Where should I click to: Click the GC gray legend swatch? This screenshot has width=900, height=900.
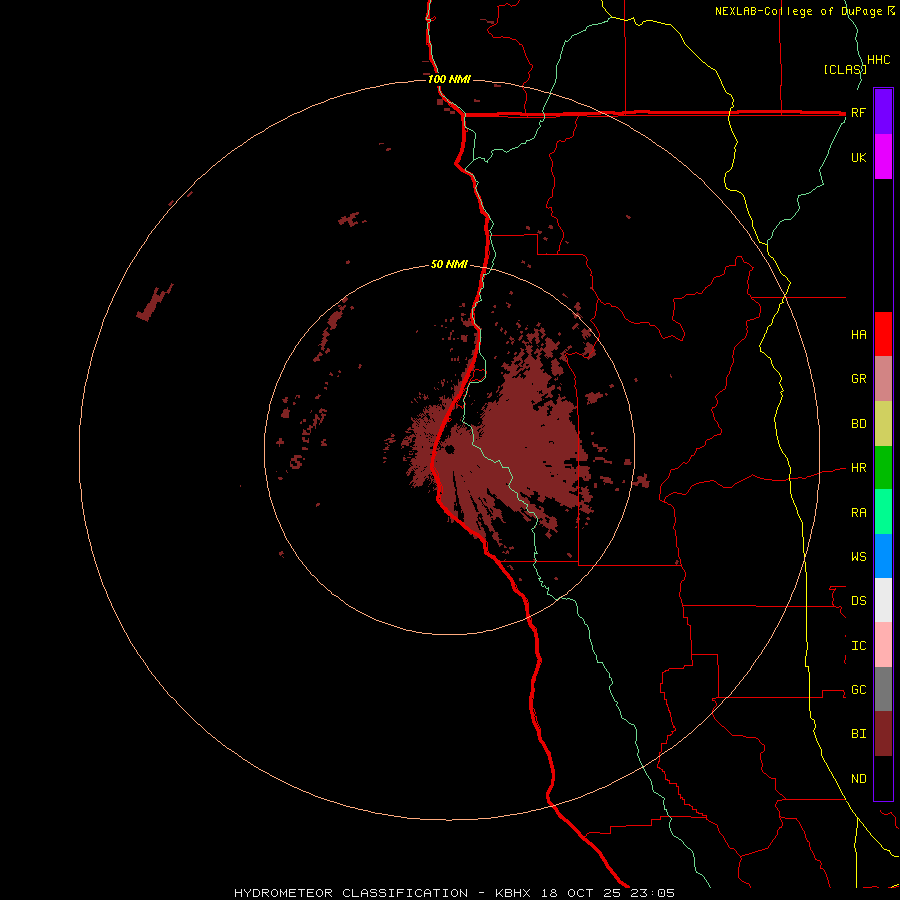[883, 689]
